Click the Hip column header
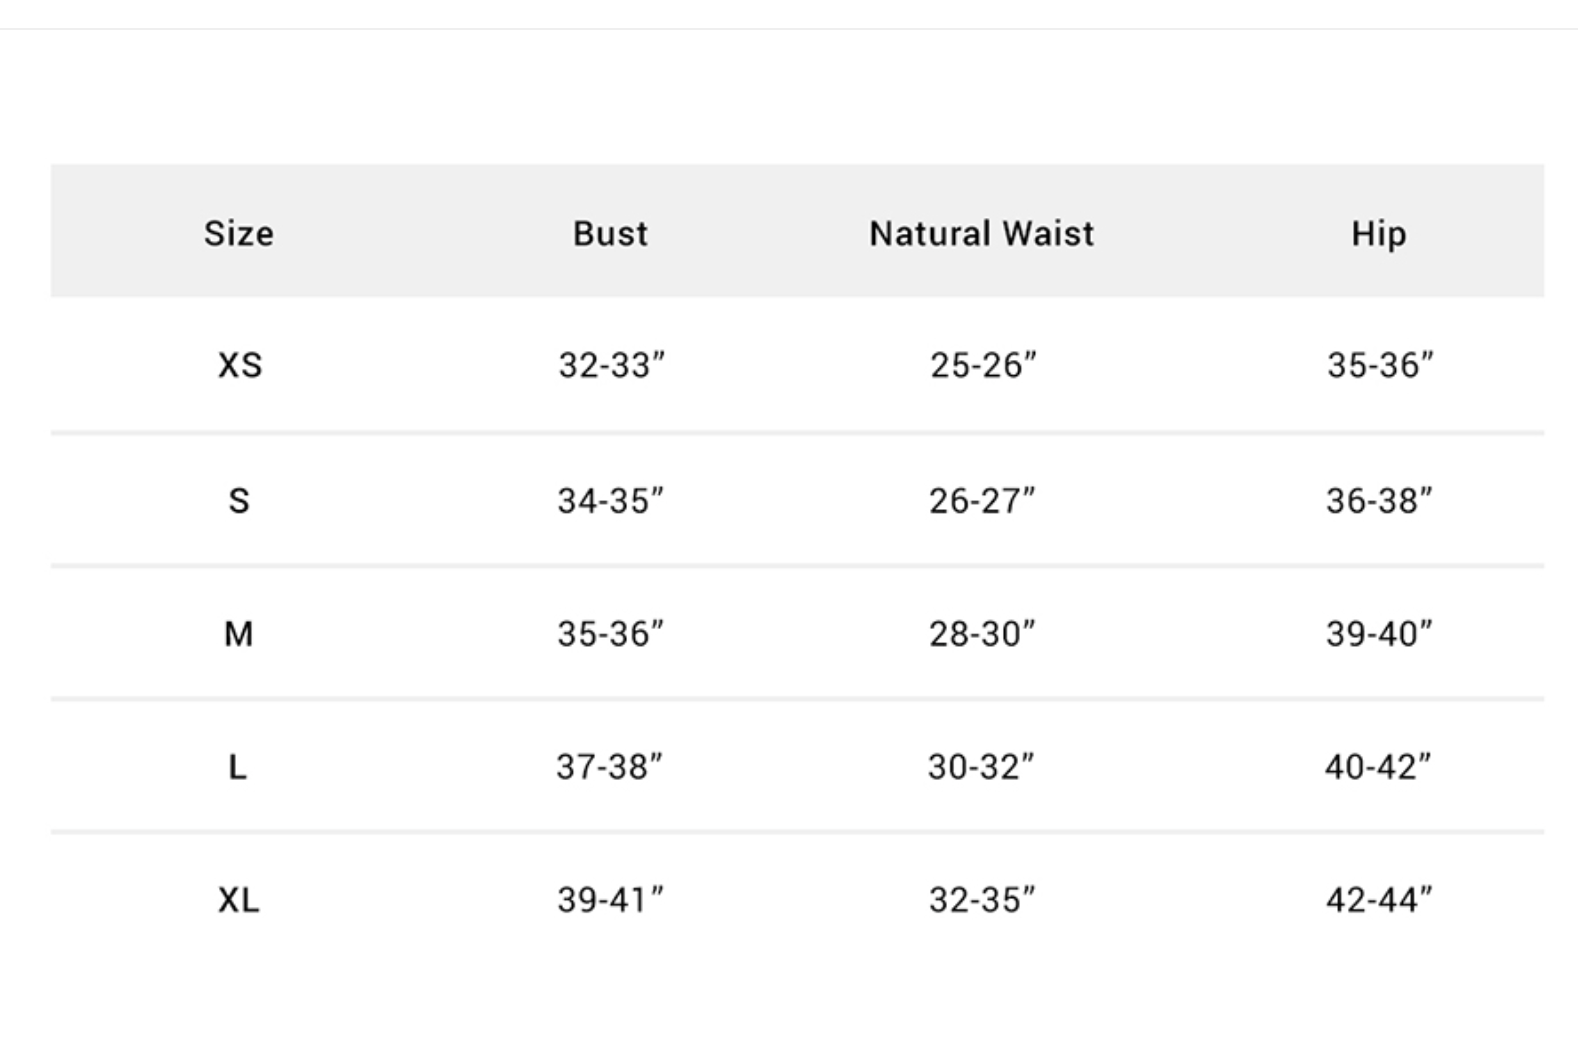 point(1378,233)
